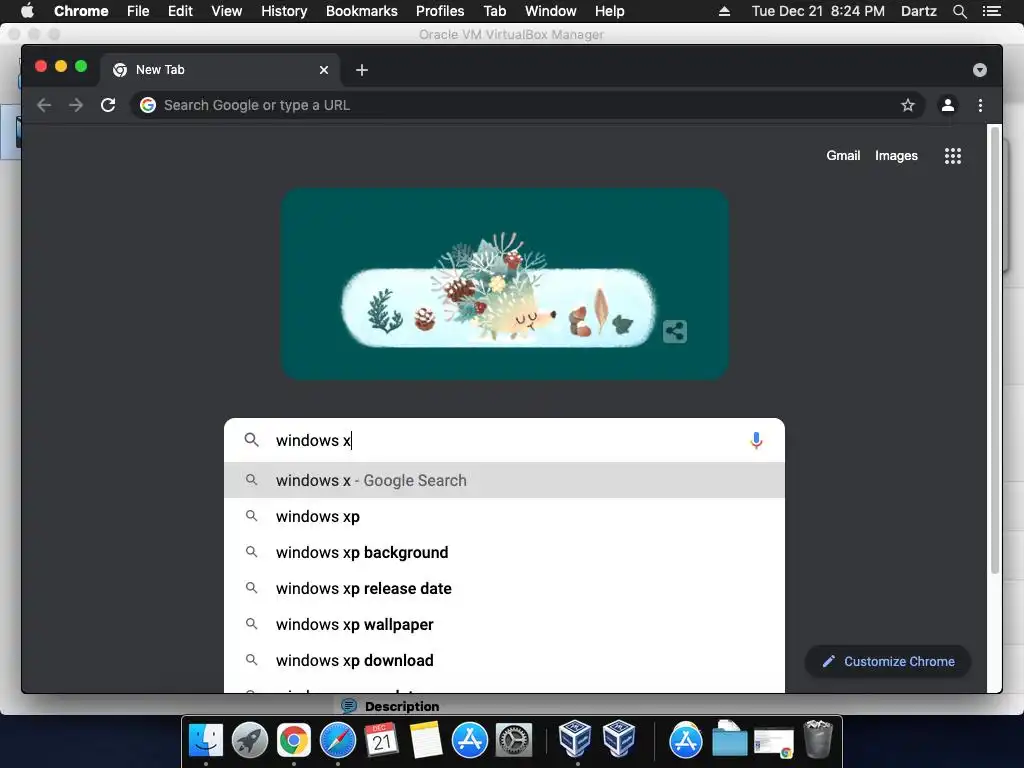Screen dimensions: 1024x768
Task: Open the Chrome profile avatar icon
Action: click(948, 105)
